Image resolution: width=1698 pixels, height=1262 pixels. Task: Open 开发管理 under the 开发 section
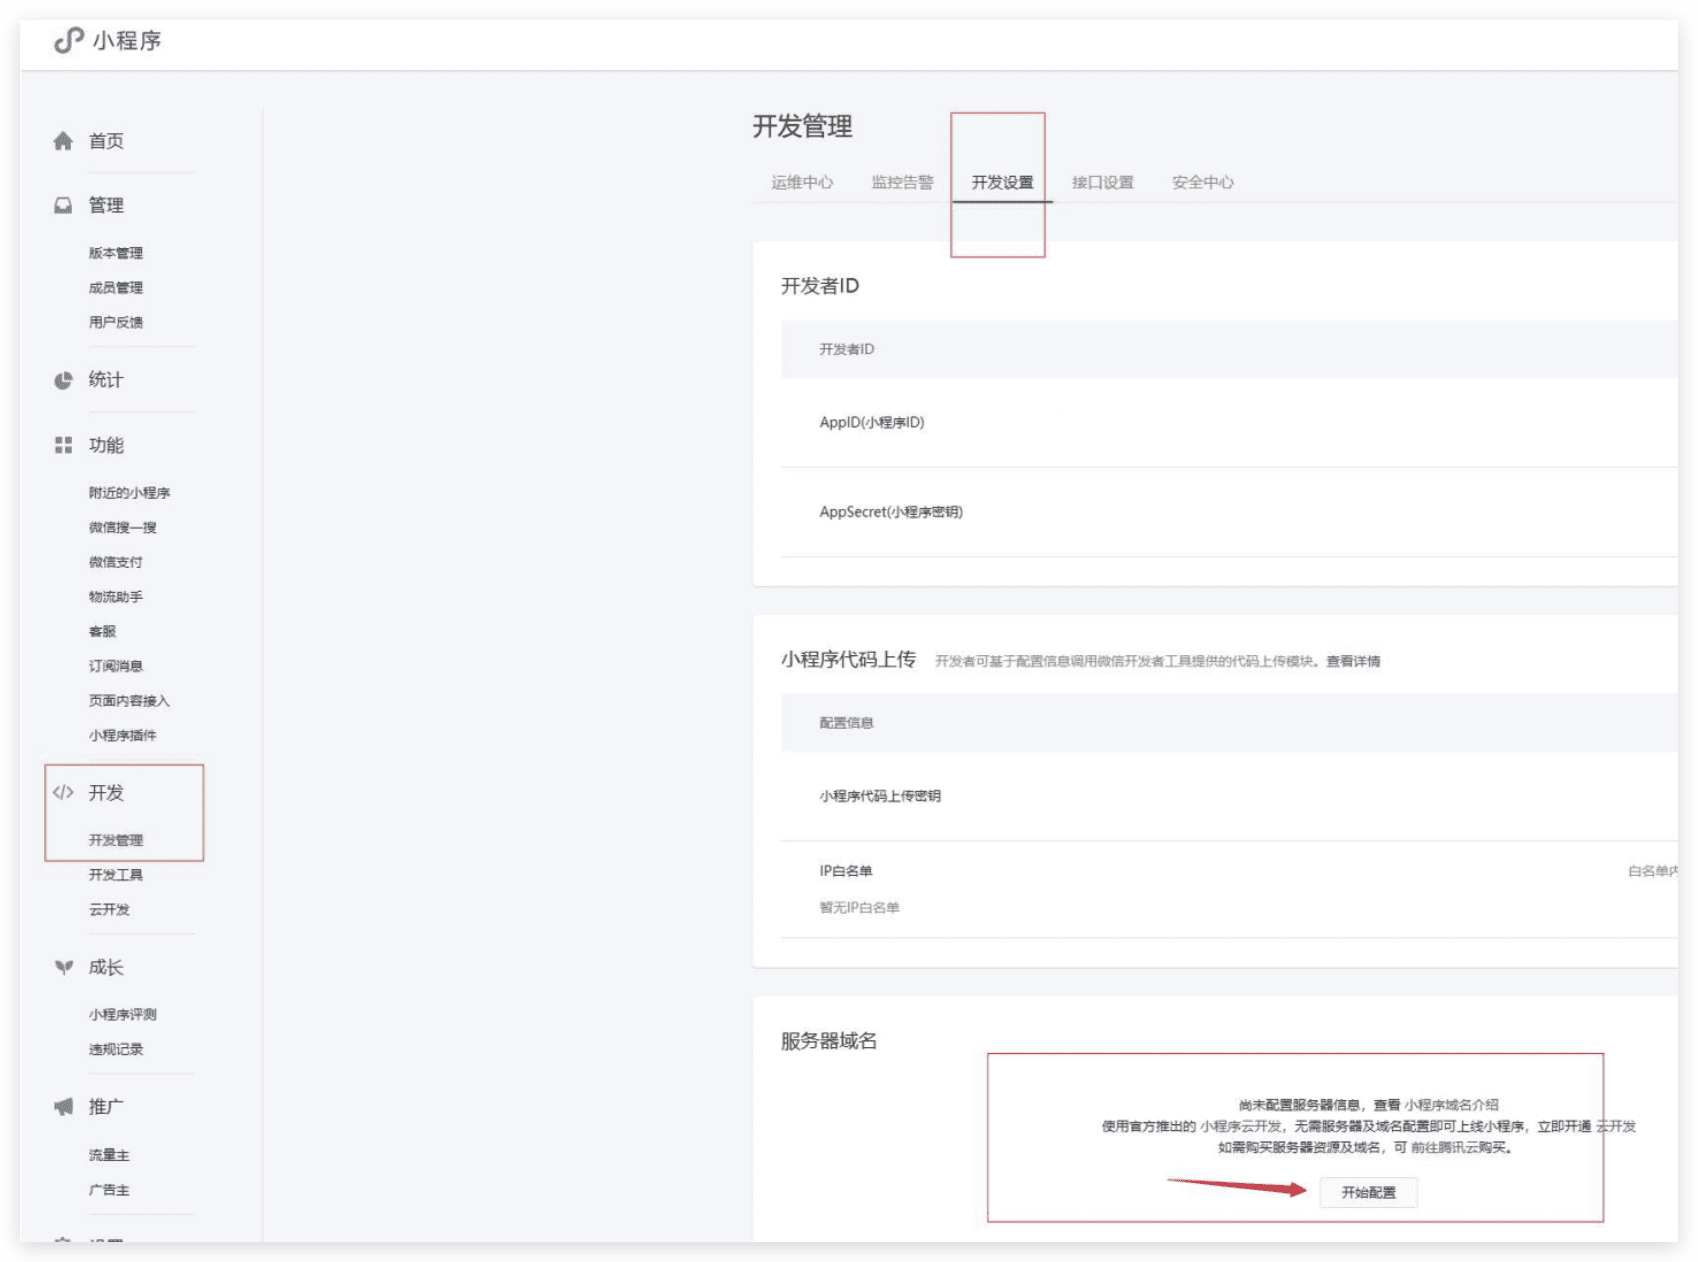pos(116,840)
